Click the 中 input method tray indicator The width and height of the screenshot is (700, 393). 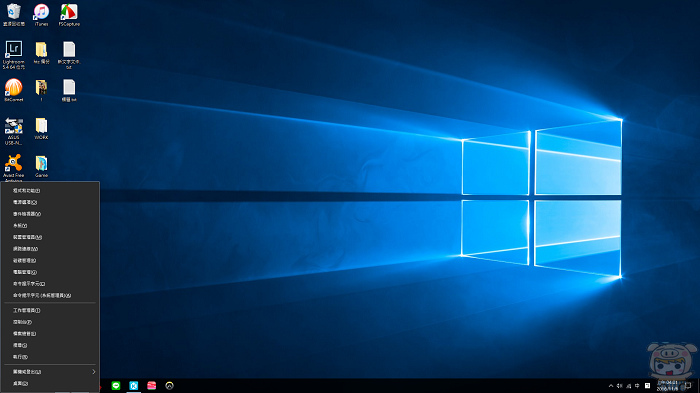[638, 386]
